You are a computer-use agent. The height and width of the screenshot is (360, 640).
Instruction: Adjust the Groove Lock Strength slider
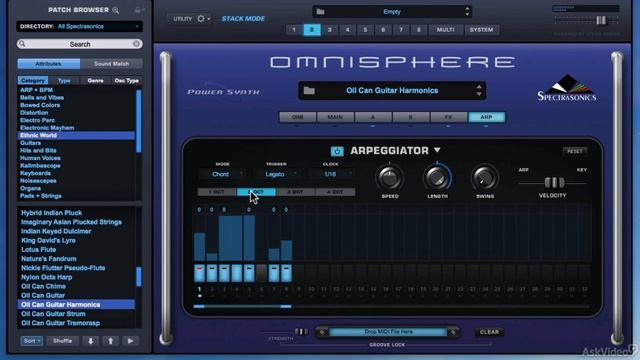click(301, 332)
